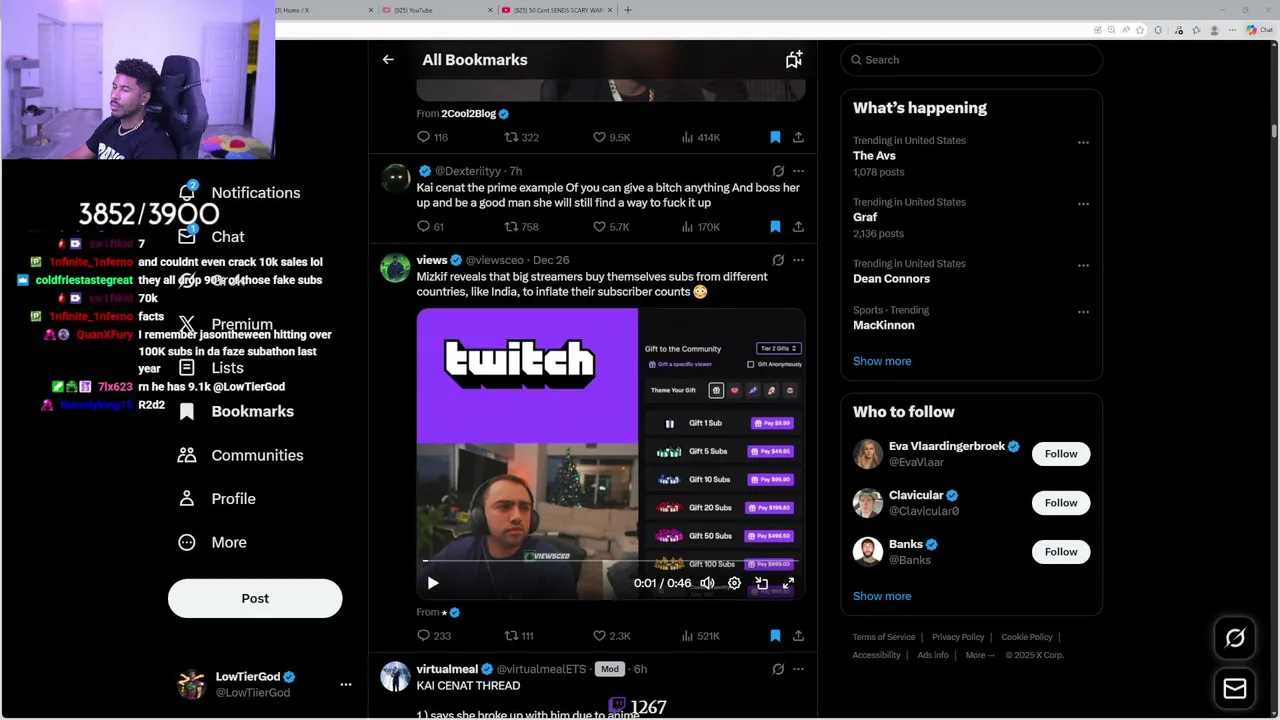Reply to the 2Cool2Blog post showing 116 replies

[x=423, y=137]
